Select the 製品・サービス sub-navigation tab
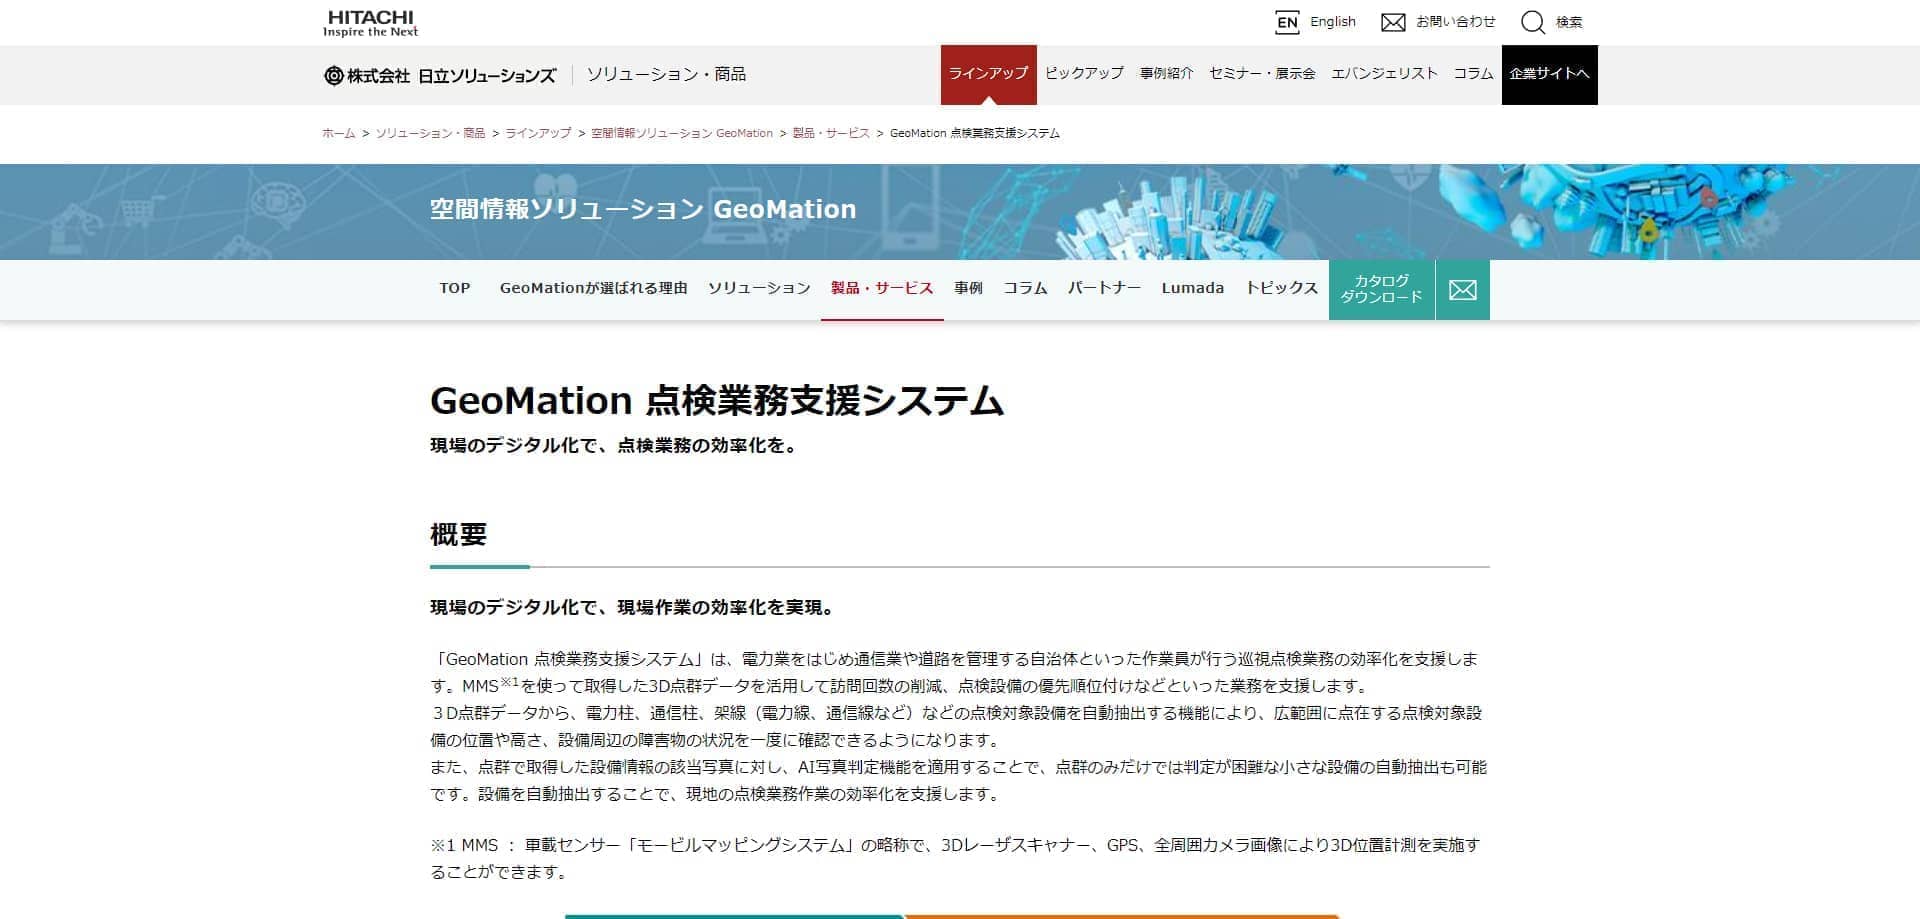The height and width of the screenshot is (919, 1920). 882,288
